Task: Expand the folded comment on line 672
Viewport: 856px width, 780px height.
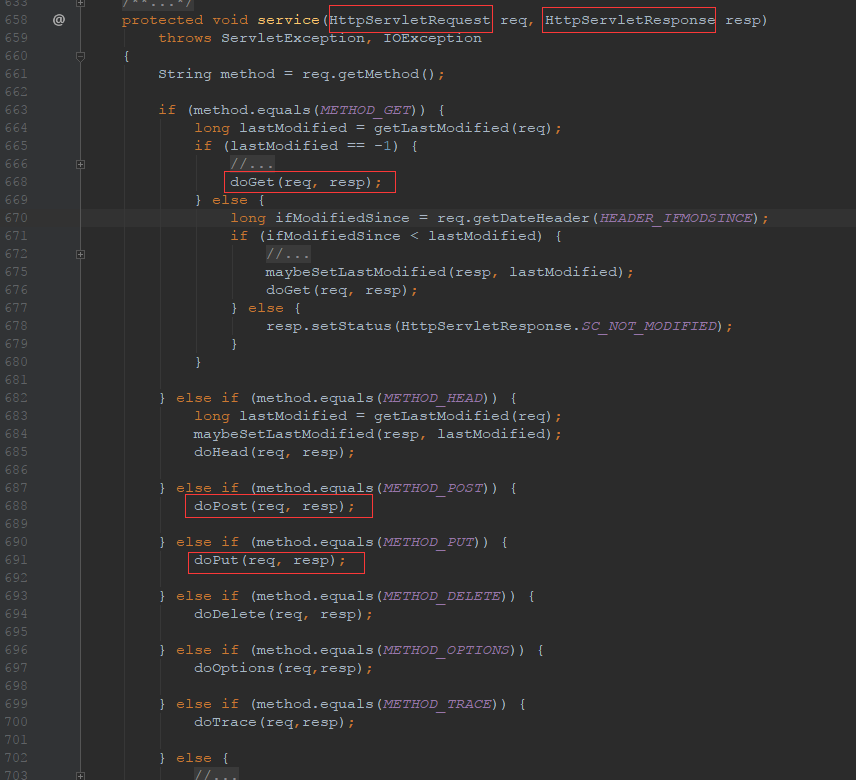Action: [x=80, y=254]
